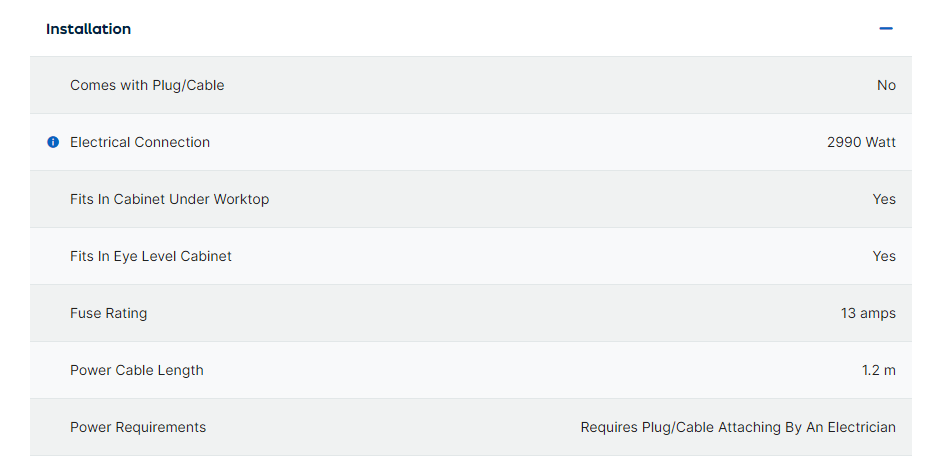Select 'Requires Plug/Cable Attaching By An Electrician' text
The width and height of the screenshot is (946, 469).
pos(738,427)
